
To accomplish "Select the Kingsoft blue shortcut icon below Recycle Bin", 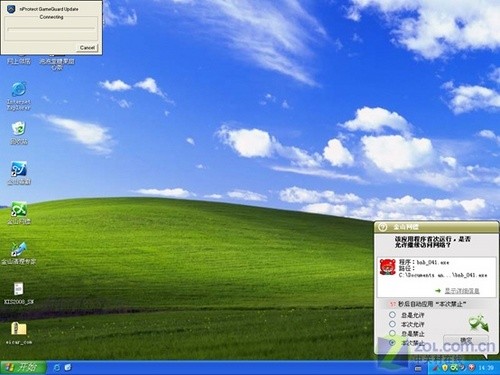I will click(x=19, y=173).
